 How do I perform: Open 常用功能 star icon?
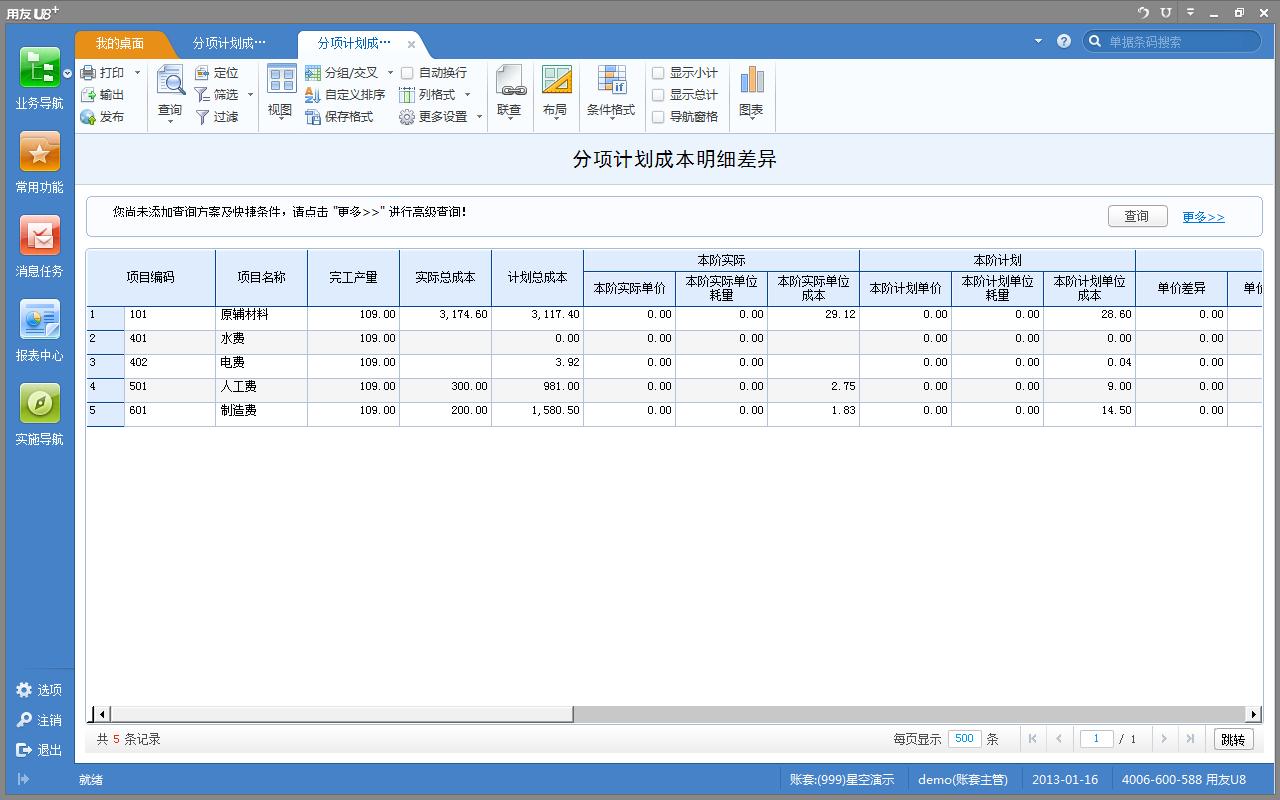coord(39,153)
